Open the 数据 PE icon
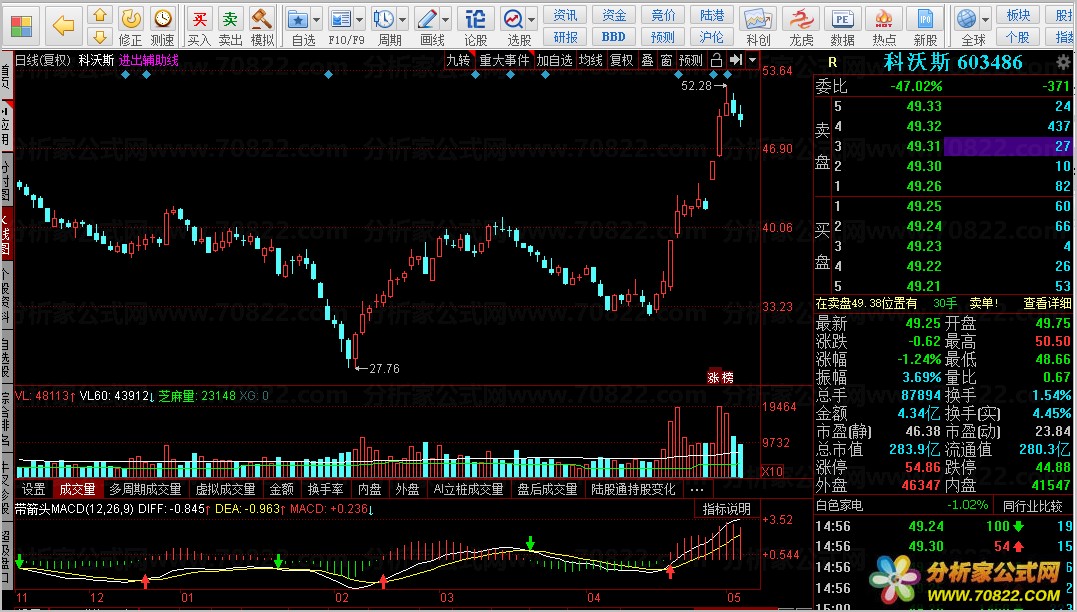 (x=842, y=19)
